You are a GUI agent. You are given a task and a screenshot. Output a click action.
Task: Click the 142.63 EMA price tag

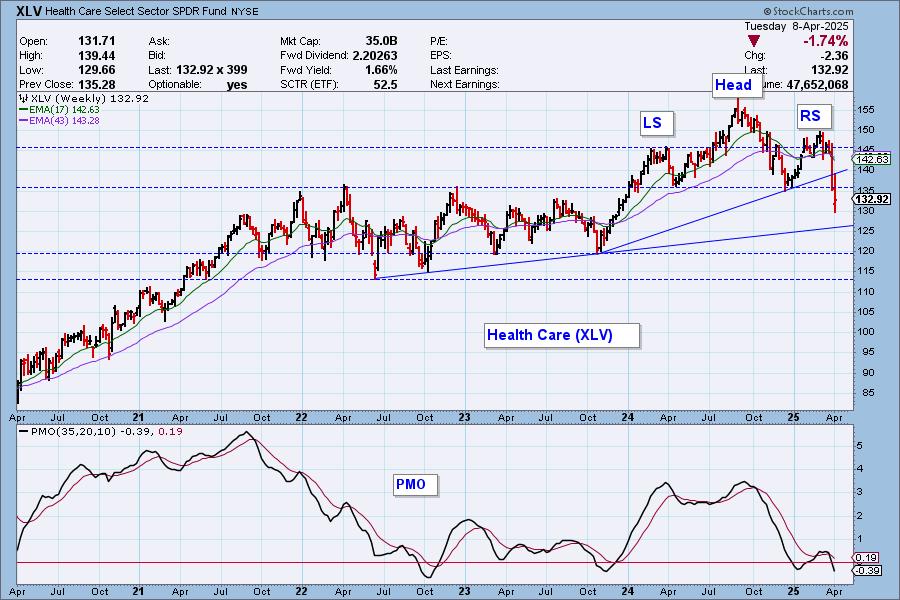[x=872, y=159]
